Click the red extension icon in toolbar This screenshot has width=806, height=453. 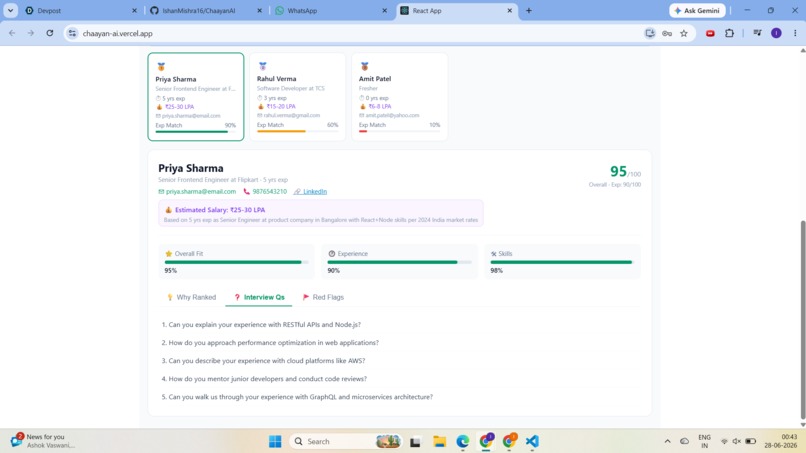pyautogui.click(x=710, y=33)
